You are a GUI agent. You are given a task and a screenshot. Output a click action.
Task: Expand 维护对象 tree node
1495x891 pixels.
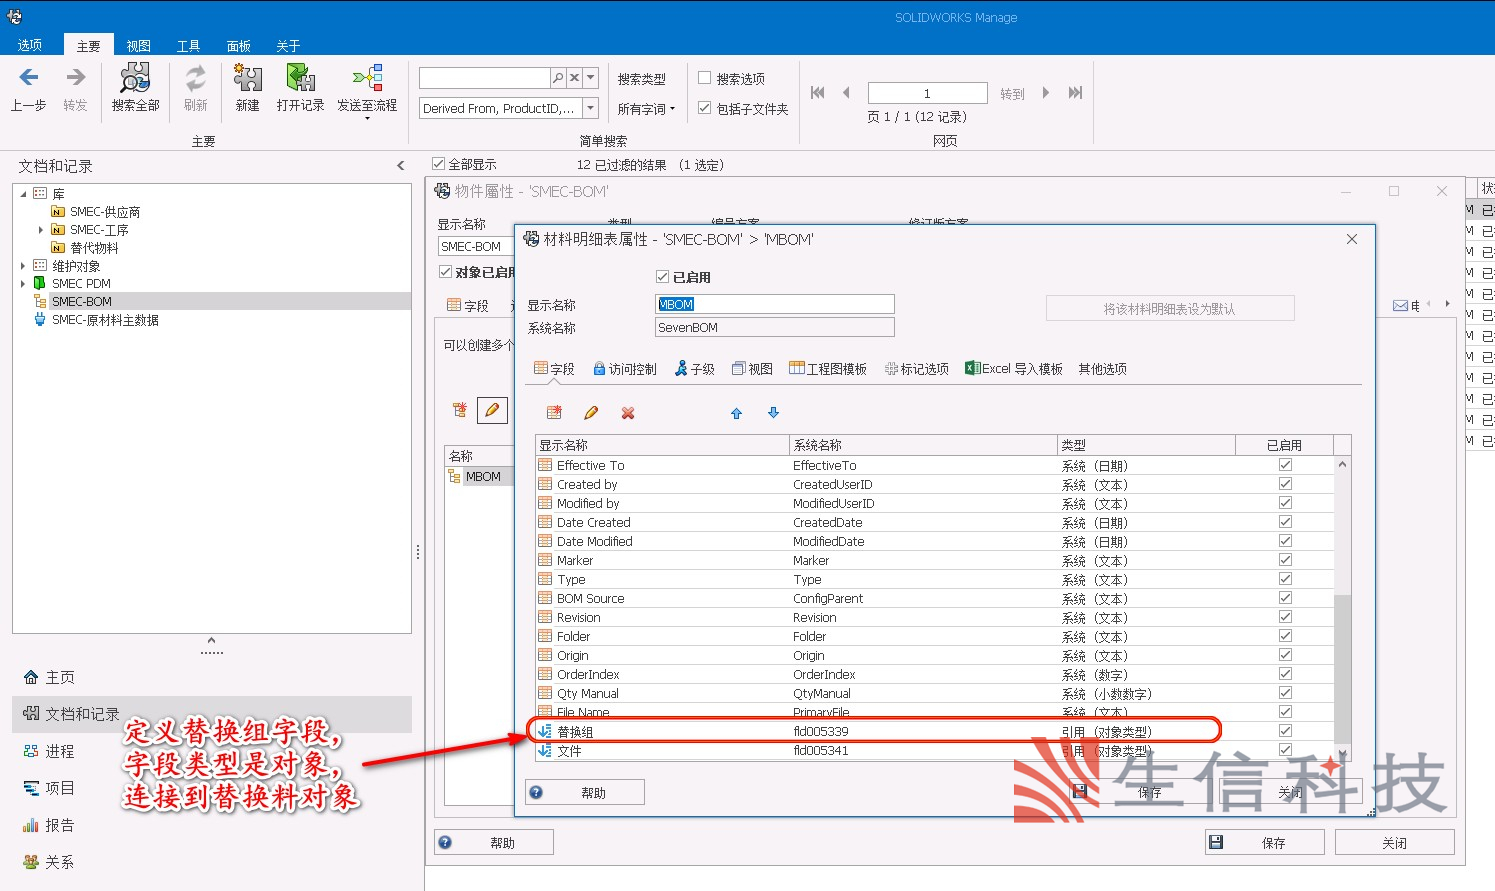23,266
